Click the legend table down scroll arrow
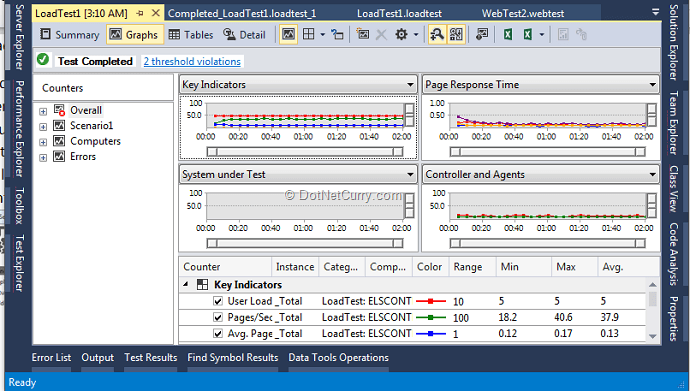 (653, 336)
